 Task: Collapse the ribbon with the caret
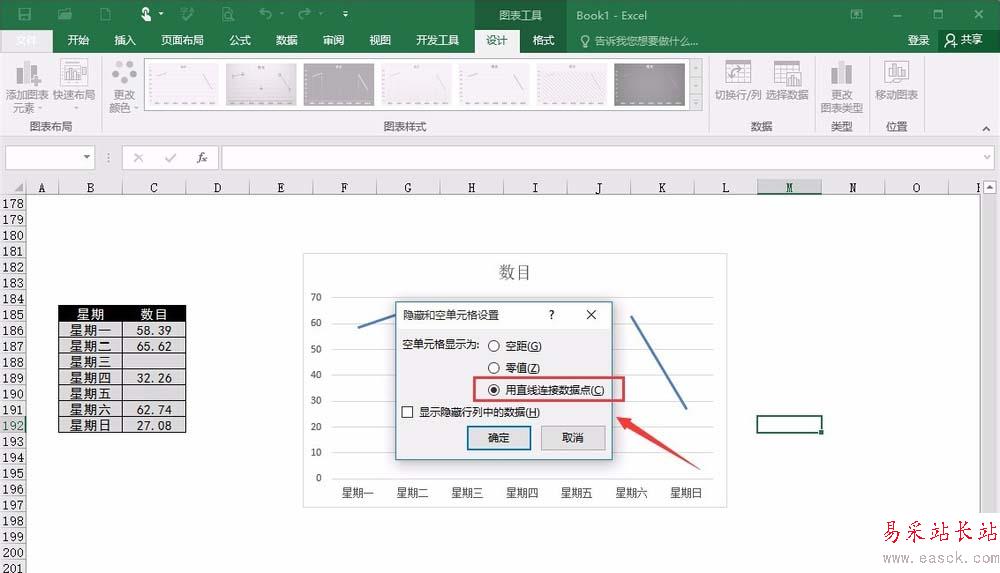coord(986,129)
